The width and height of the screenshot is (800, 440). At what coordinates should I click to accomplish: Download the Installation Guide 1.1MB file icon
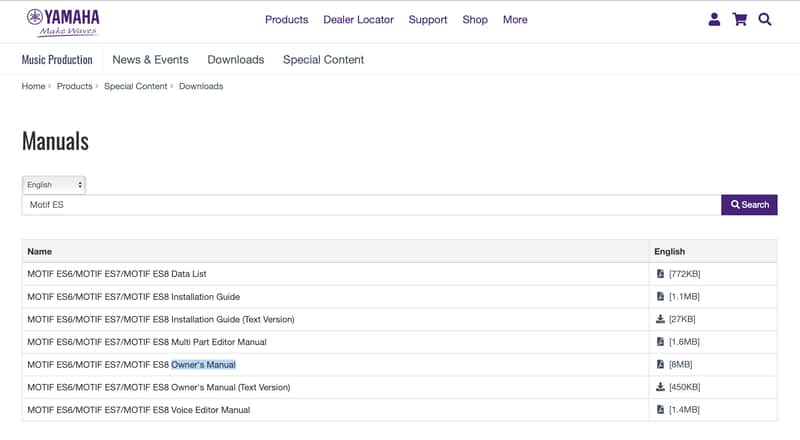click(x=660, y=296)
